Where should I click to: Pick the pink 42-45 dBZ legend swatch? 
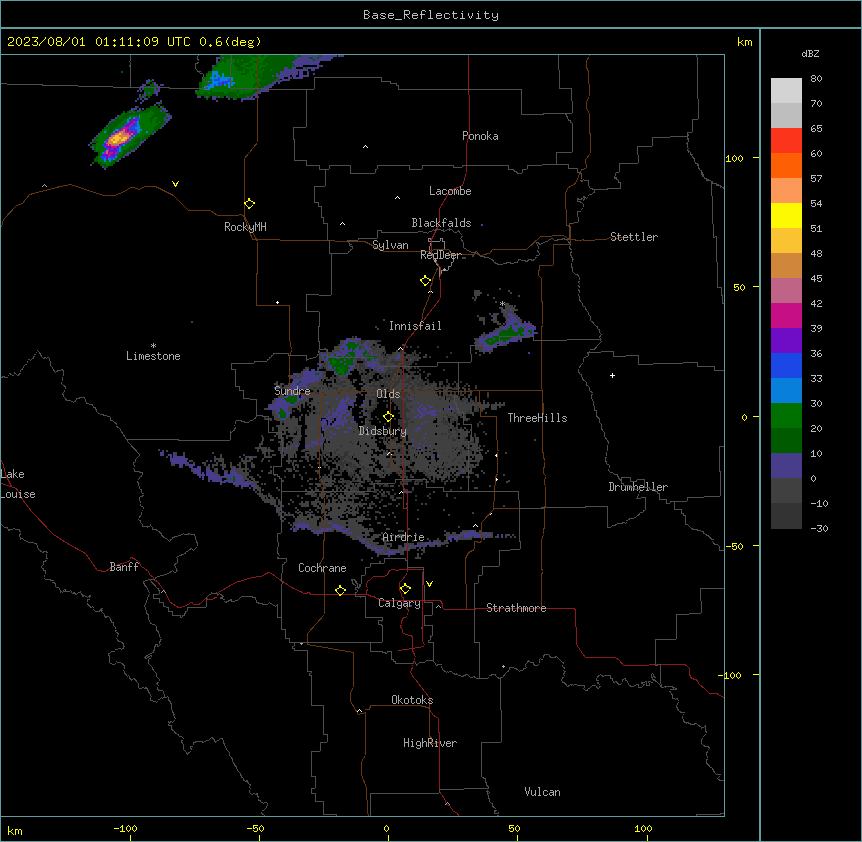(786, 290)
